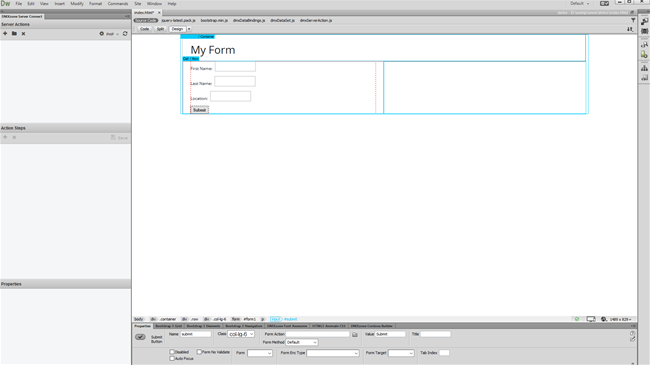650x365 pixels.
Task: Open the Form Enc Type dropdown
Action: tap(333, 353)
